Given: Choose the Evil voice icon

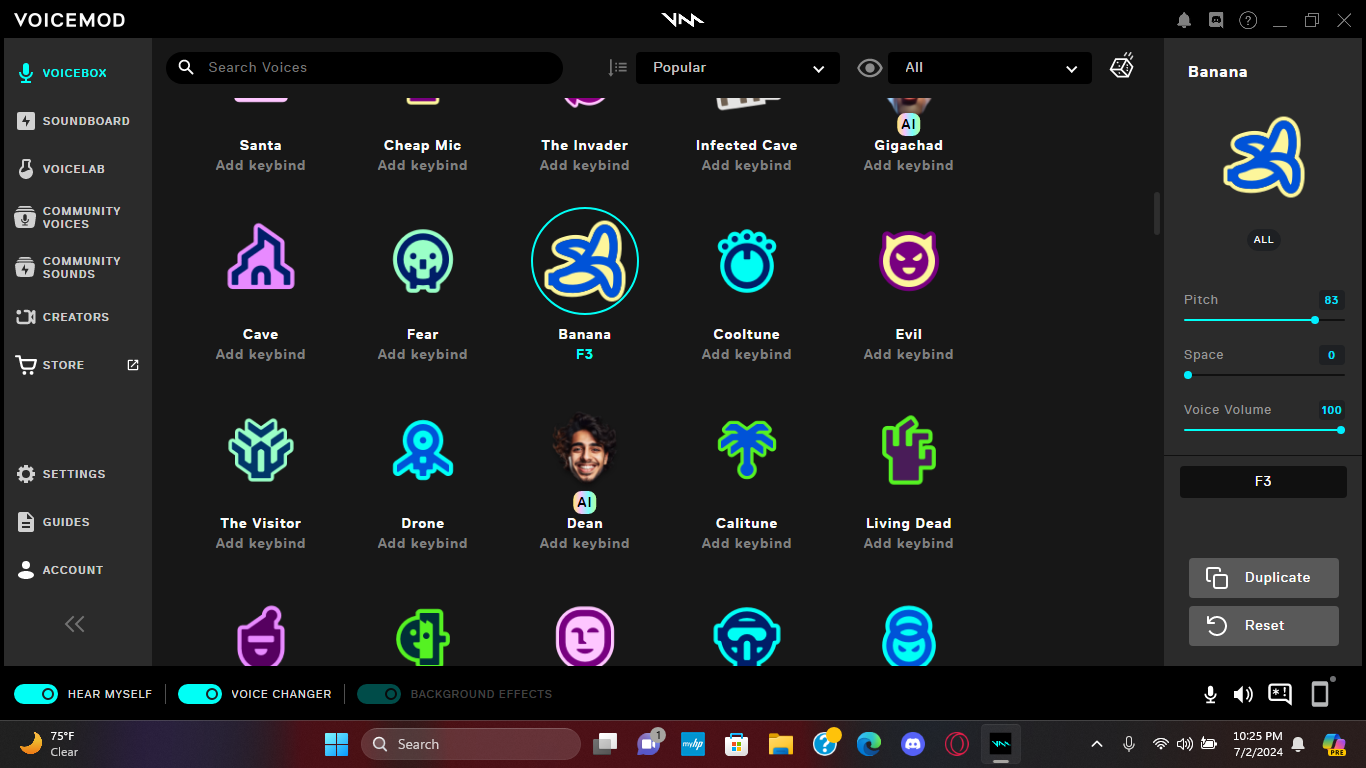Looking at the screenshot, I should tap(908, 262).
